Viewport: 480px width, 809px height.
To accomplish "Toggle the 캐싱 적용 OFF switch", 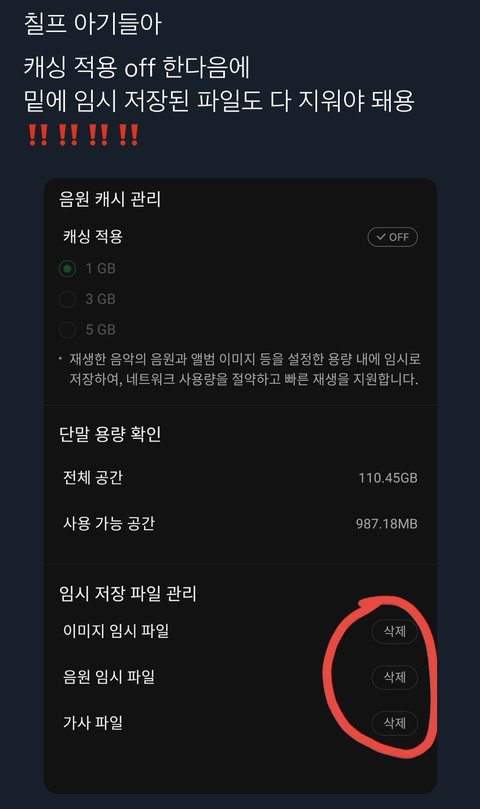I will 392,237.
